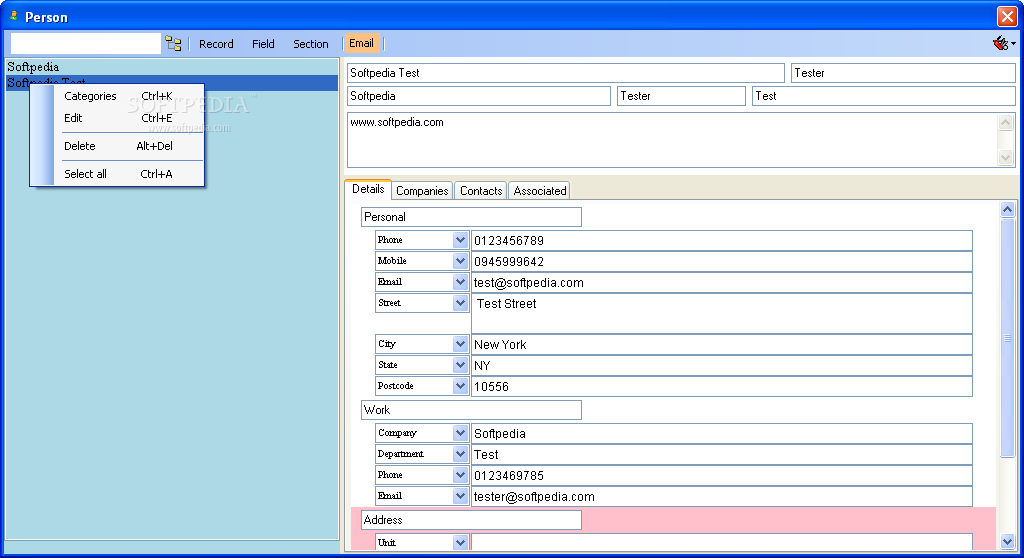This screenshot has height=558, width=1024.
Task: Click the www.softpedia.com notes box
Action: [x=673, y=140]
